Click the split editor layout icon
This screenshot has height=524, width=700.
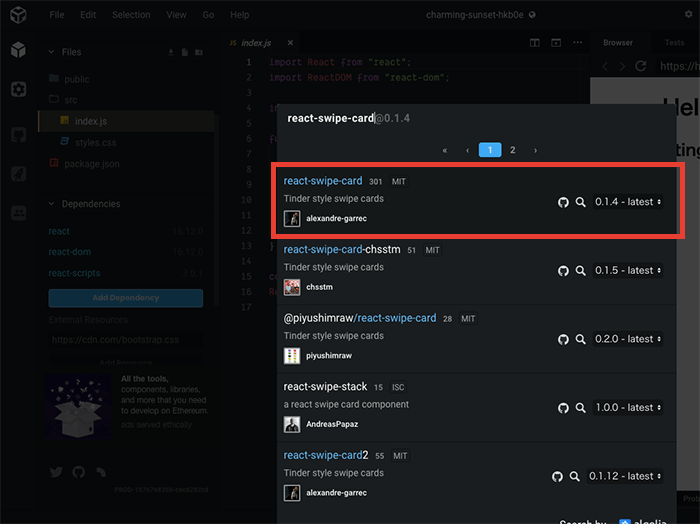pos(534,42)
